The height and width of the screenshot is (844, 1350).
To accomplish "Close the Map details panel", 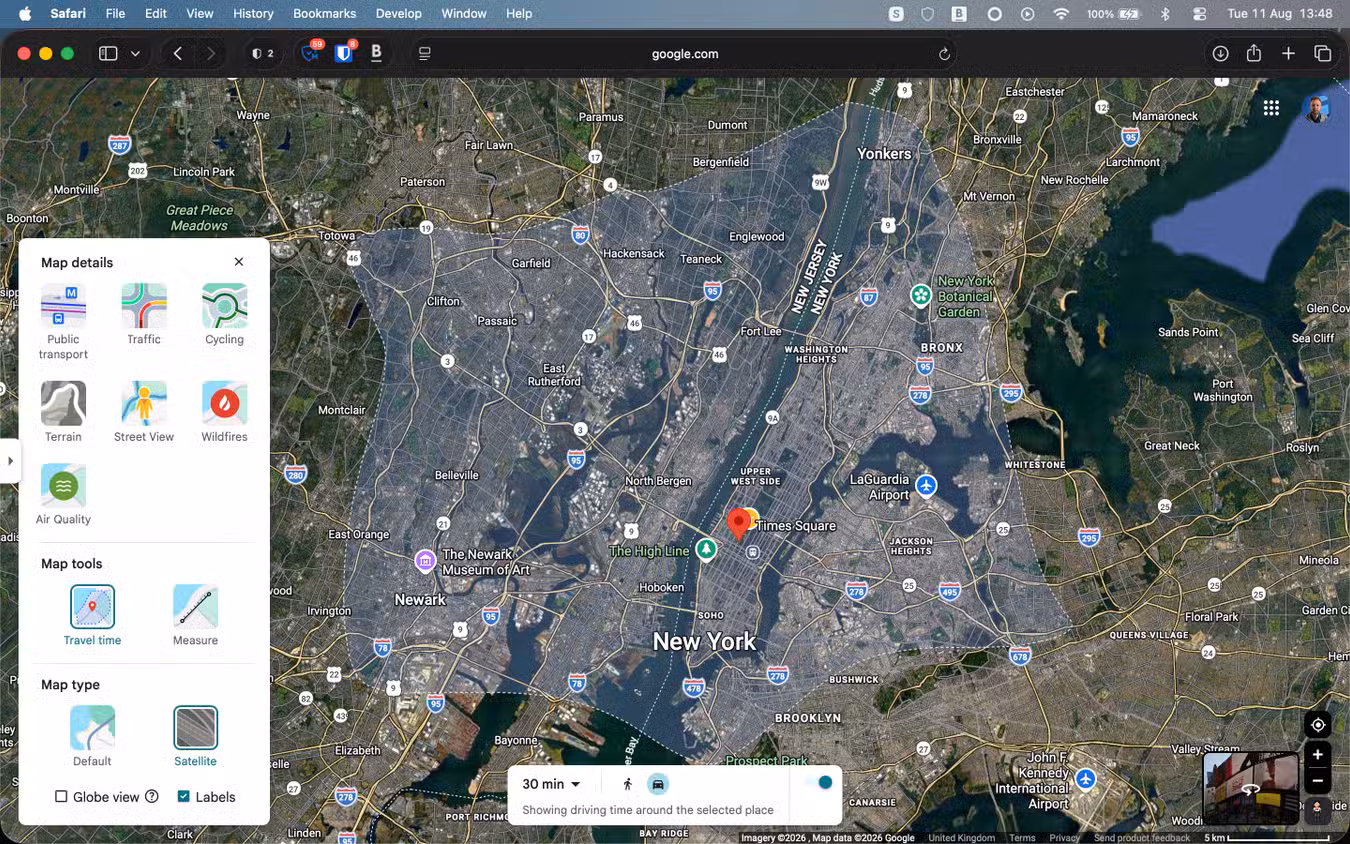I will (239, 262).
